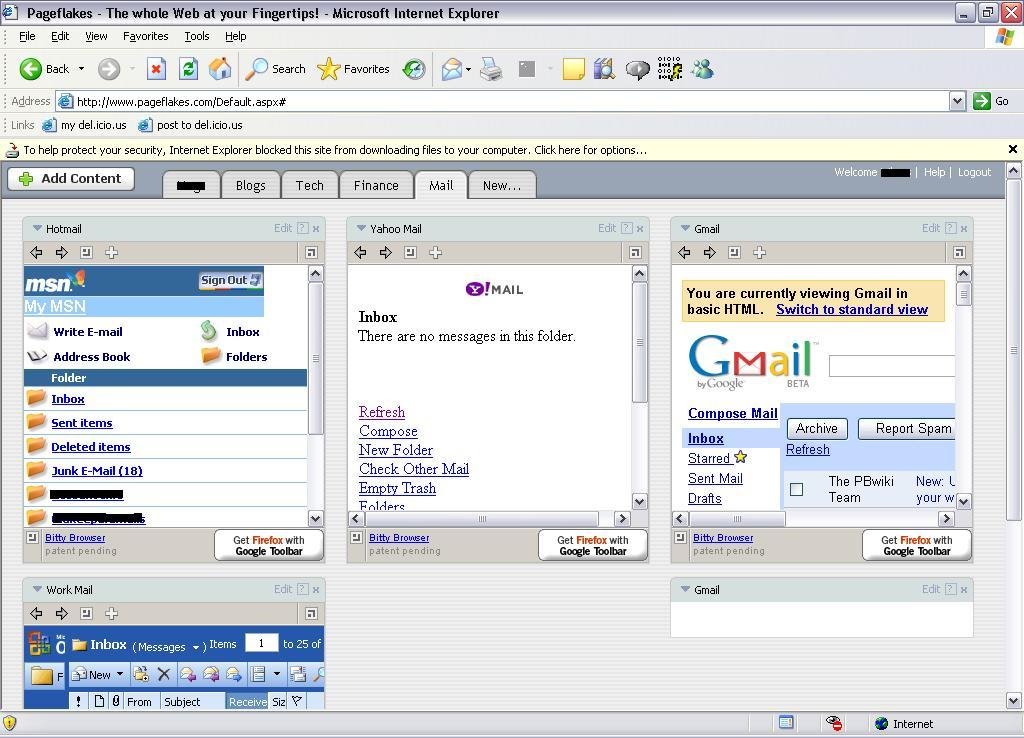Click back arrow in Work Mail flake

[36, 613]
